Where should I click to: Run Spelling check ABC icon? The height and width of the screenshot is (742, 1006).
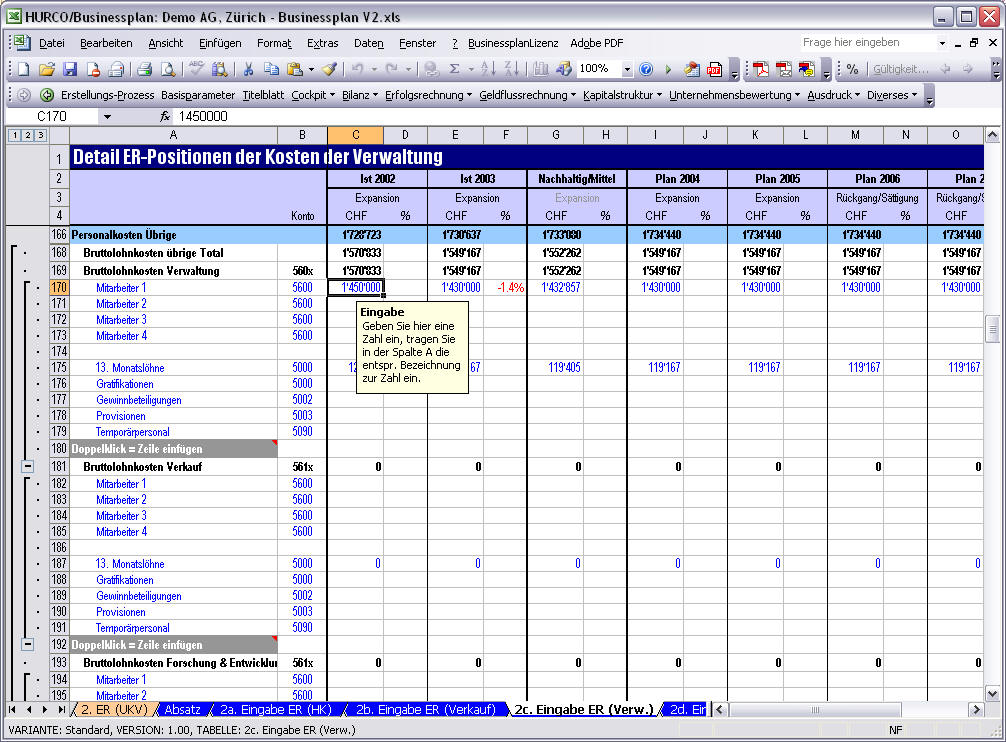tap(196, 69)
